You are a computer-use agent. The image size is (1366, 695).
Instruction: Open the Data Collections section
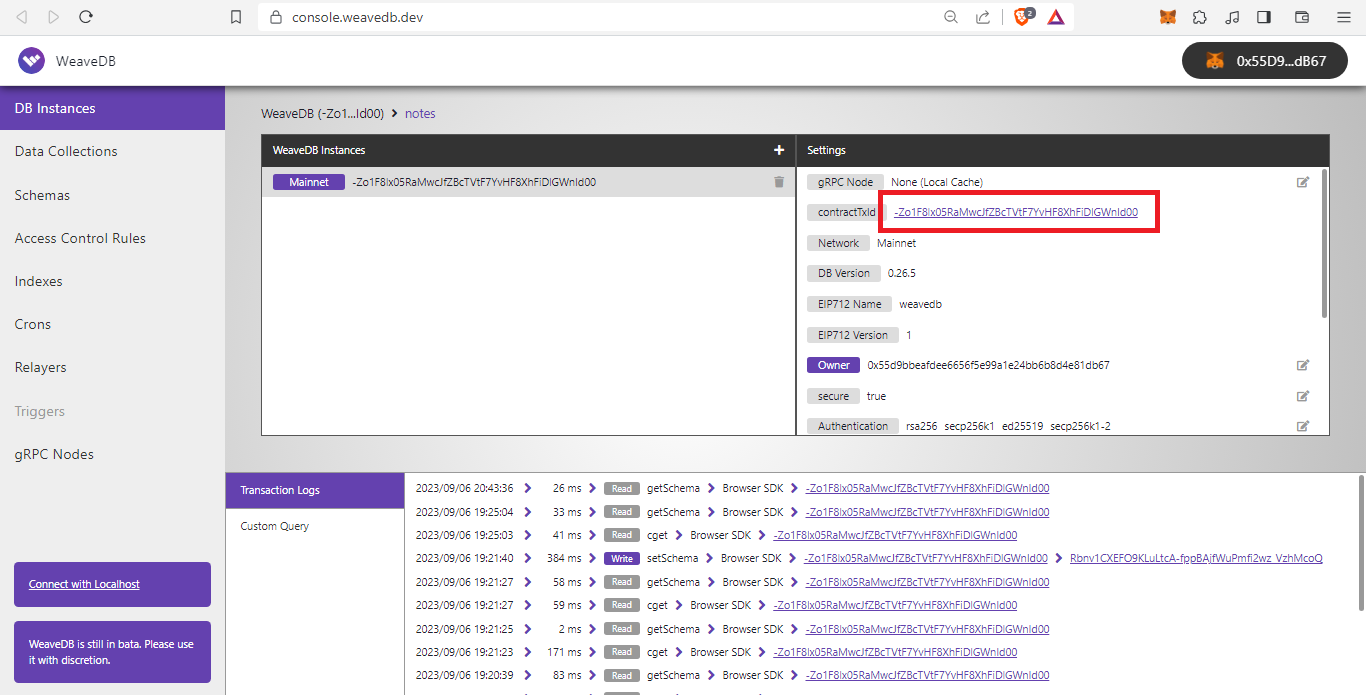[x=66, y=151]
